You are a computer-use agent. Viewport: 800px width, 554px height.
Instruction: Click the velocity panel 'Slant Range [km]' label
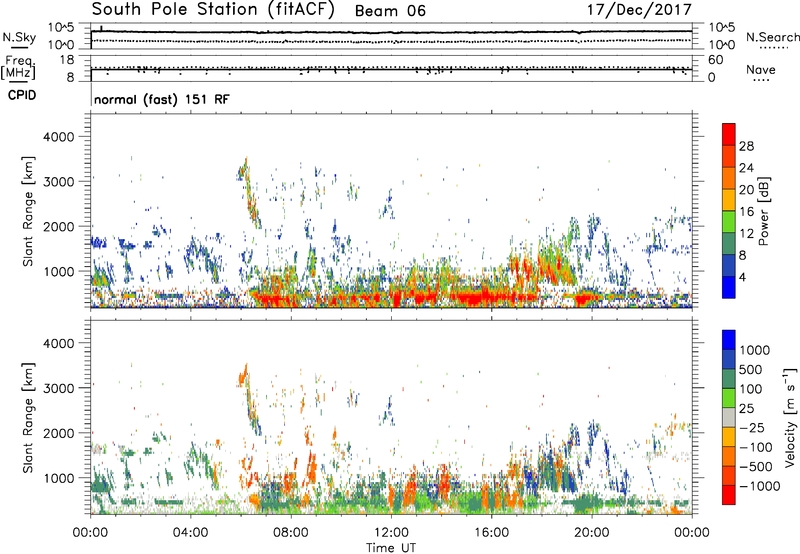point(28,417)
